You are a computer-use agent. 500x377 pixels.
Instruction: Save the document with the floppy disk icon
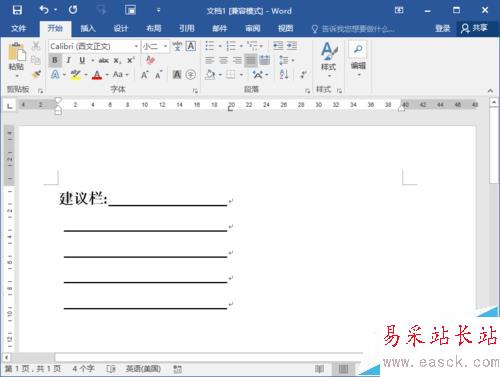point(17,10)
